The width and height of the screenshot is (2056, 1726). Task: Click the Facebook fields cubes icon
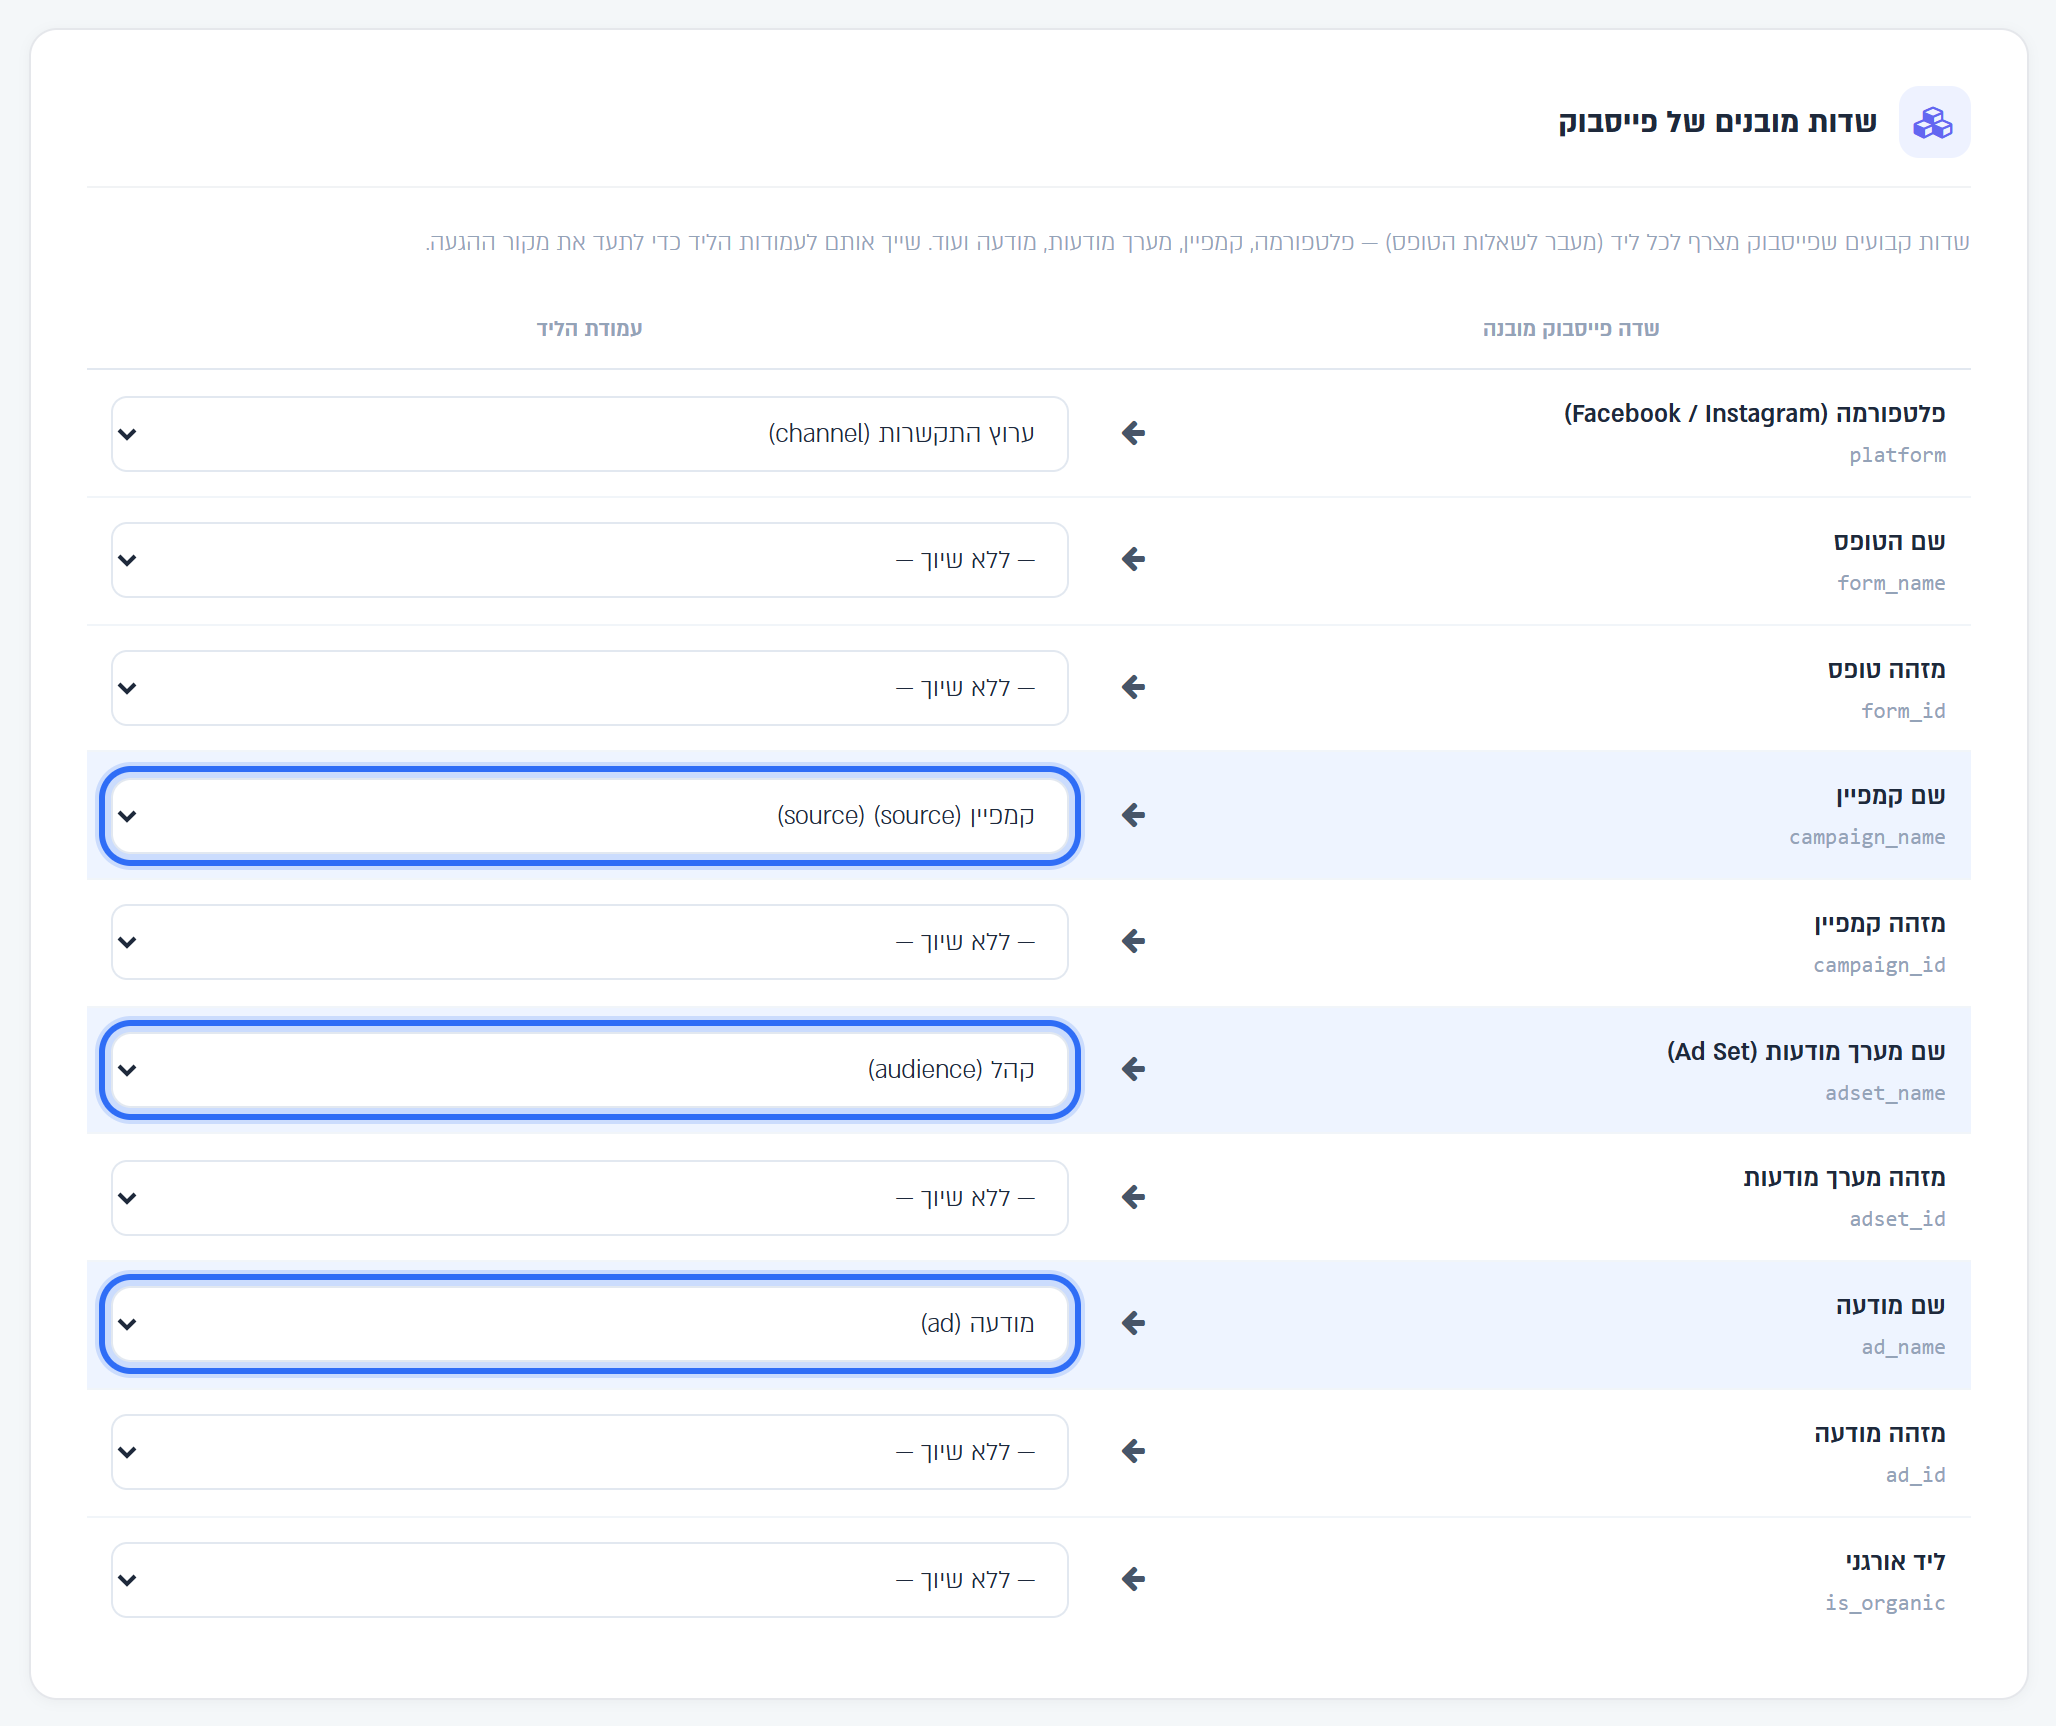click(x=1933, y=122)
